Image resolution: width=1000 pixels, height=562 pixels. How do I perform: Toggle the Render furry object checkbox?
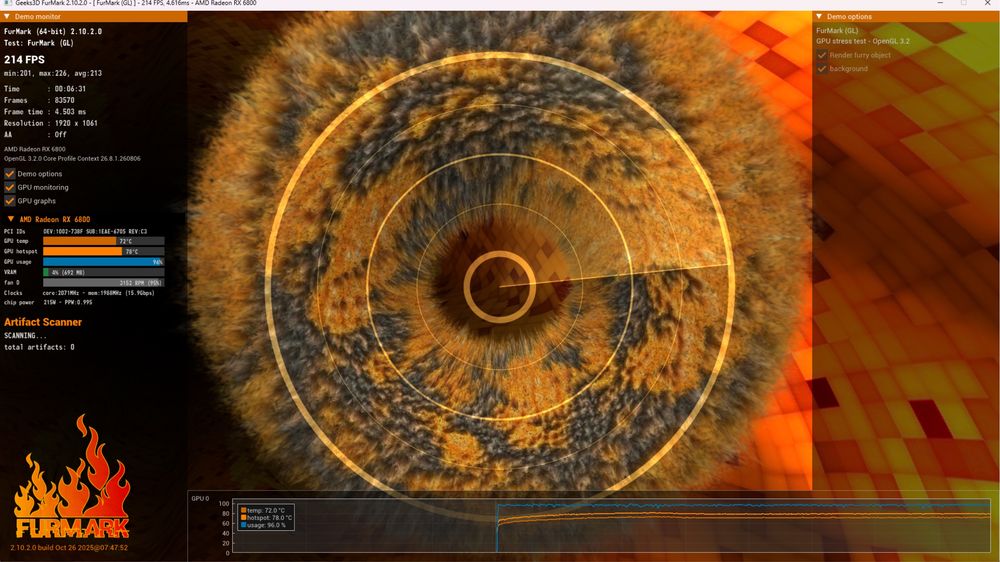click(822, 55)
